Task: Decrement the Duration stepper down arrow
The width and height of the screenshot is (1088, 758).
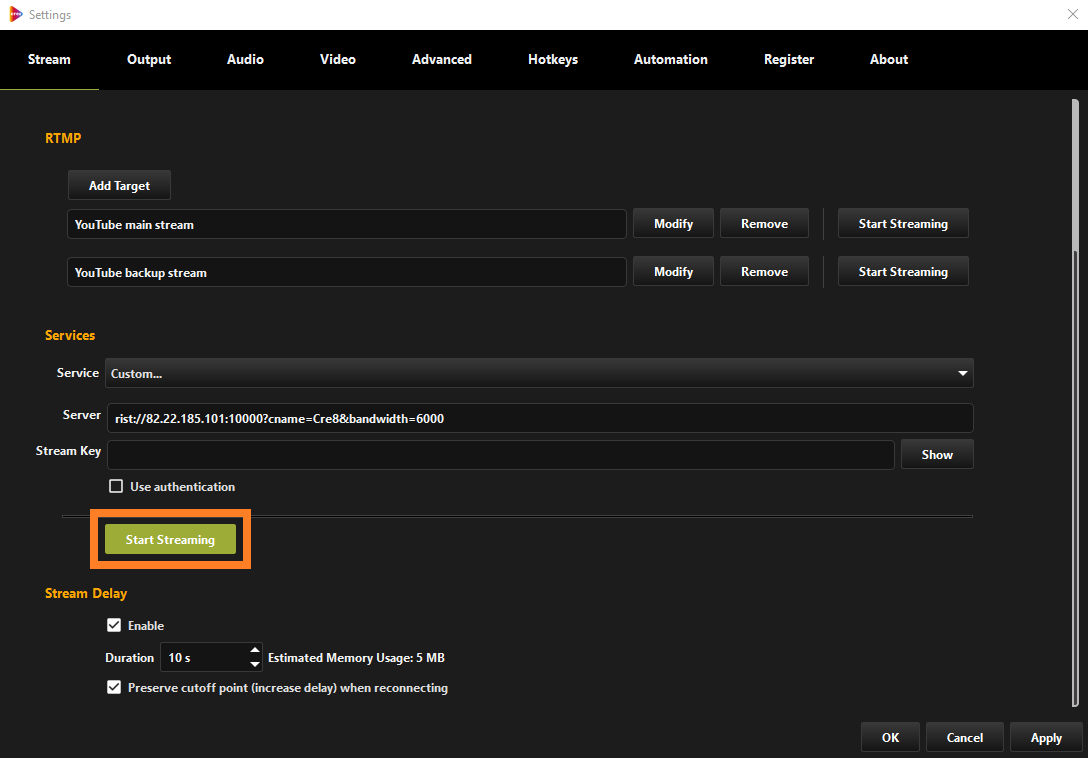Action: pyautogui.click(x=255, y=662)
